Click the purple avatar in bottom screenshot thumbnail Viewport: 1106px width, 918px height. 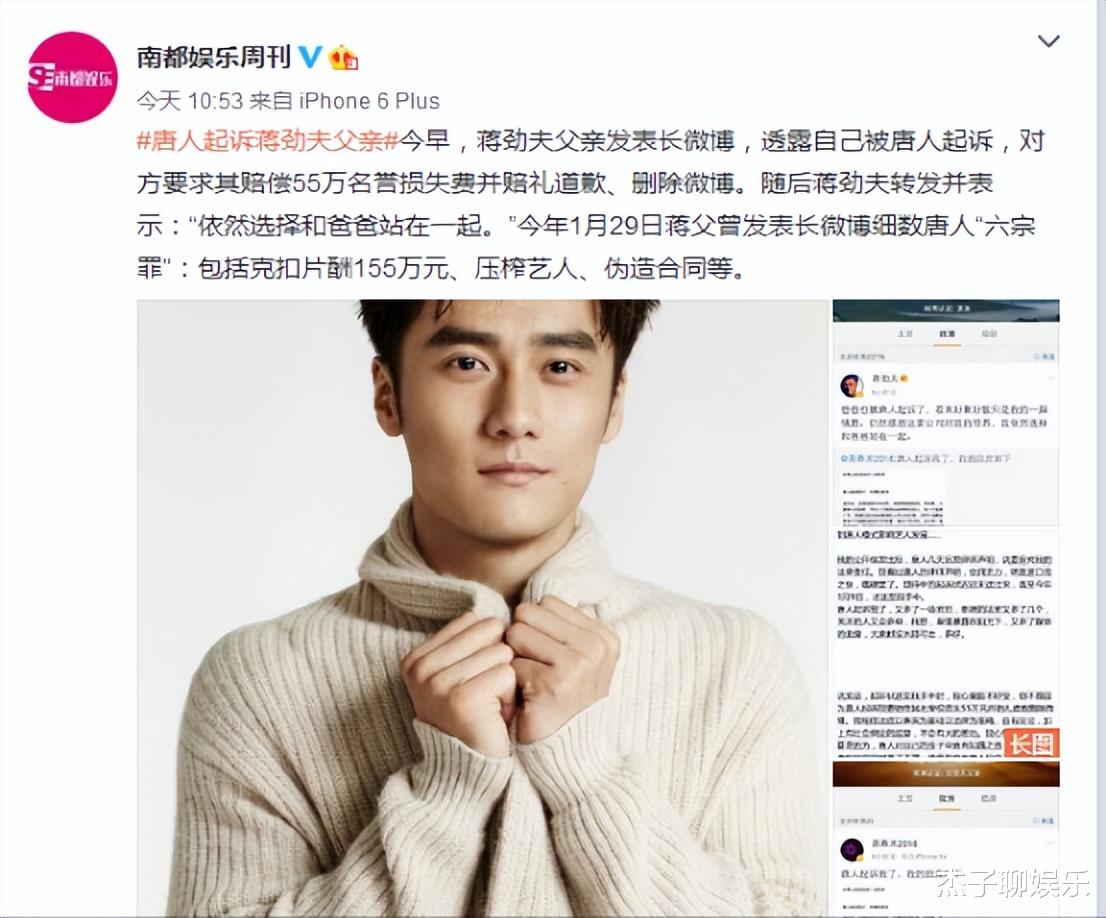[853, 849]
